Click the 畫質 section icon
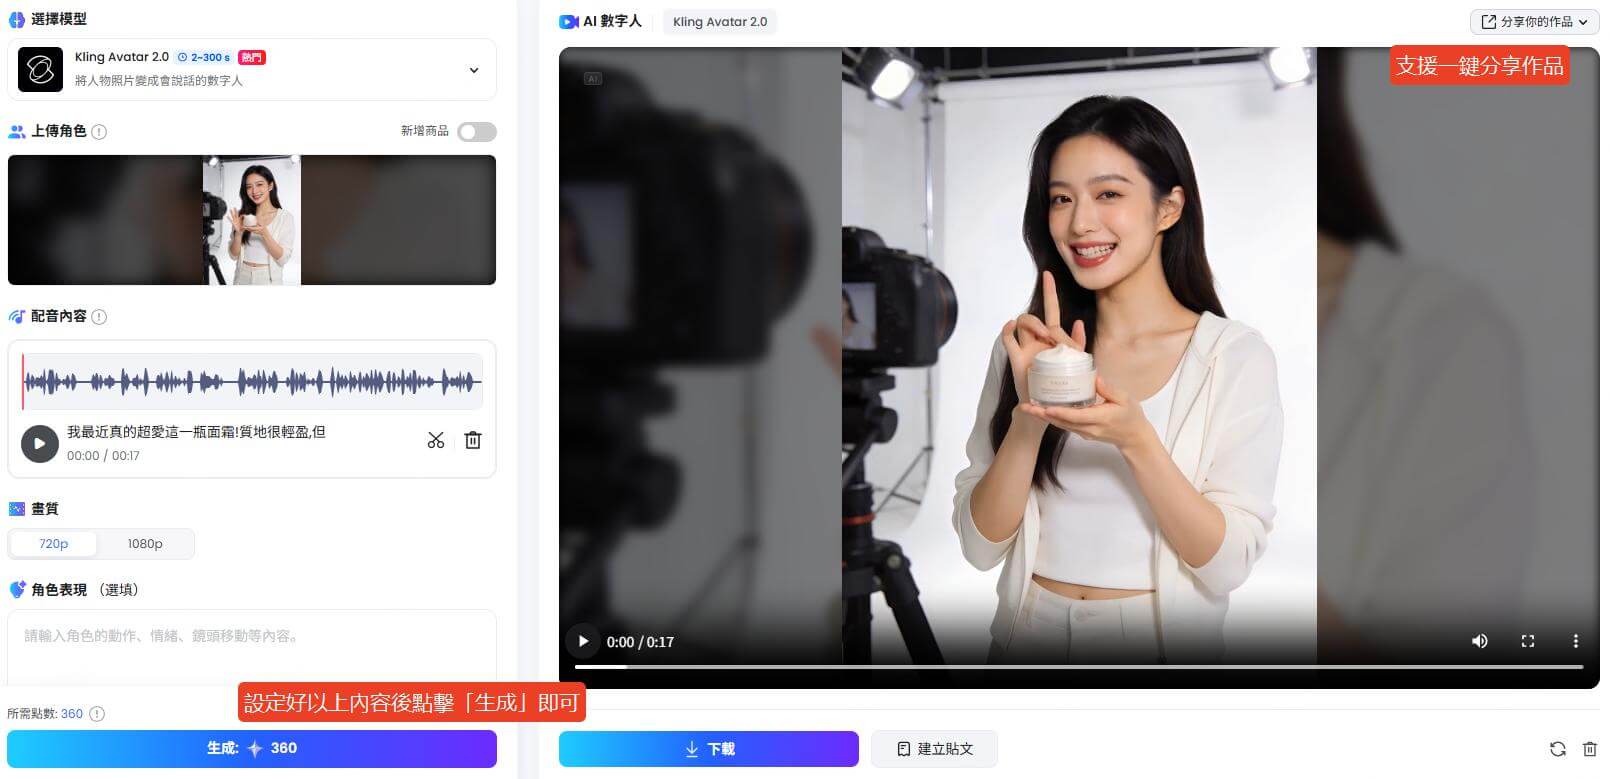 tap(17, 509)
